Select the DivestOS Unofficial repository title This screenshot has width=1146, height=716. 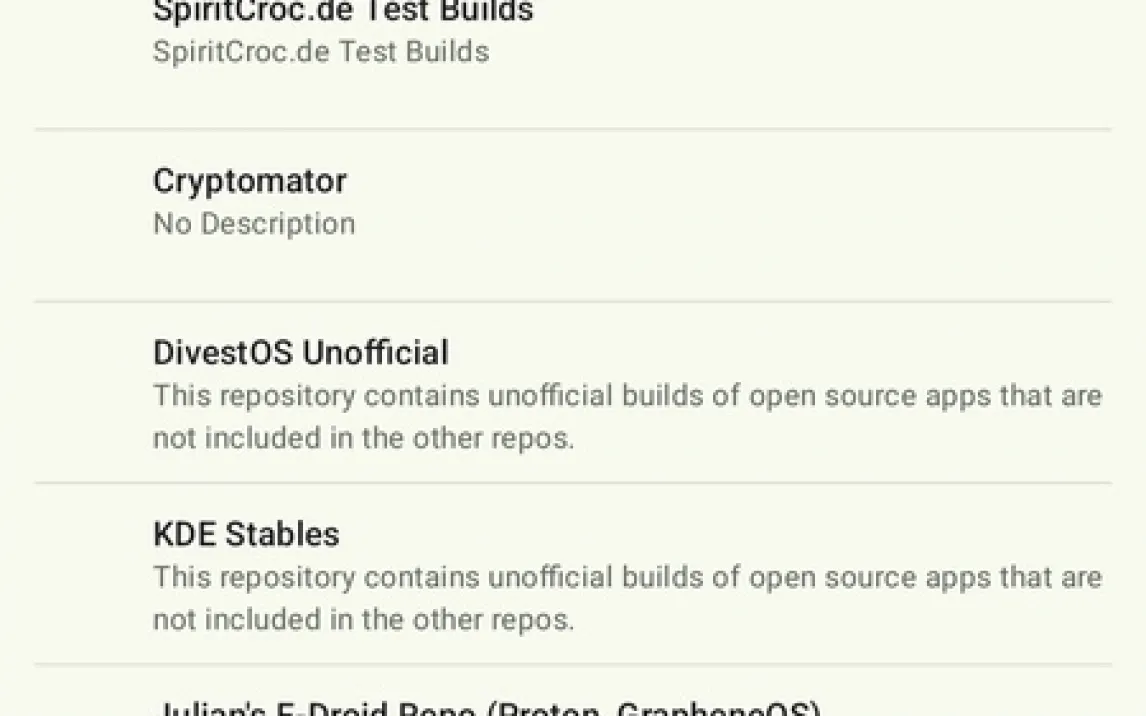(x=301, y=352)
